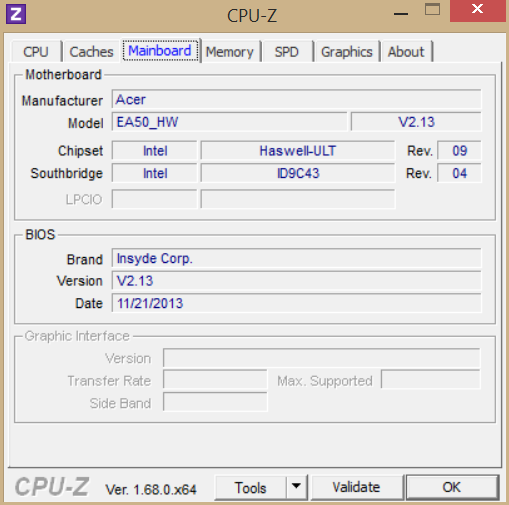Minimize the CPU-Z window

pos(401,14)
